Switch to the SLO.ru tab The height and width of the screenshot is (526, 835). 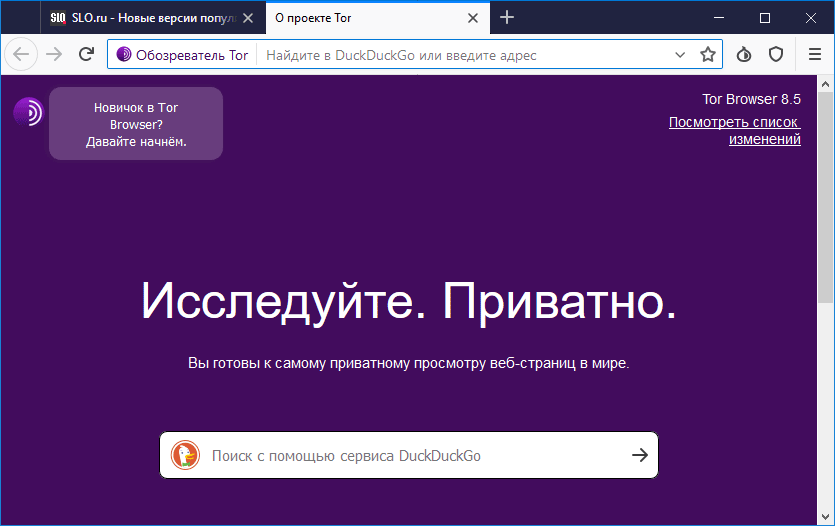coord(153,18)
